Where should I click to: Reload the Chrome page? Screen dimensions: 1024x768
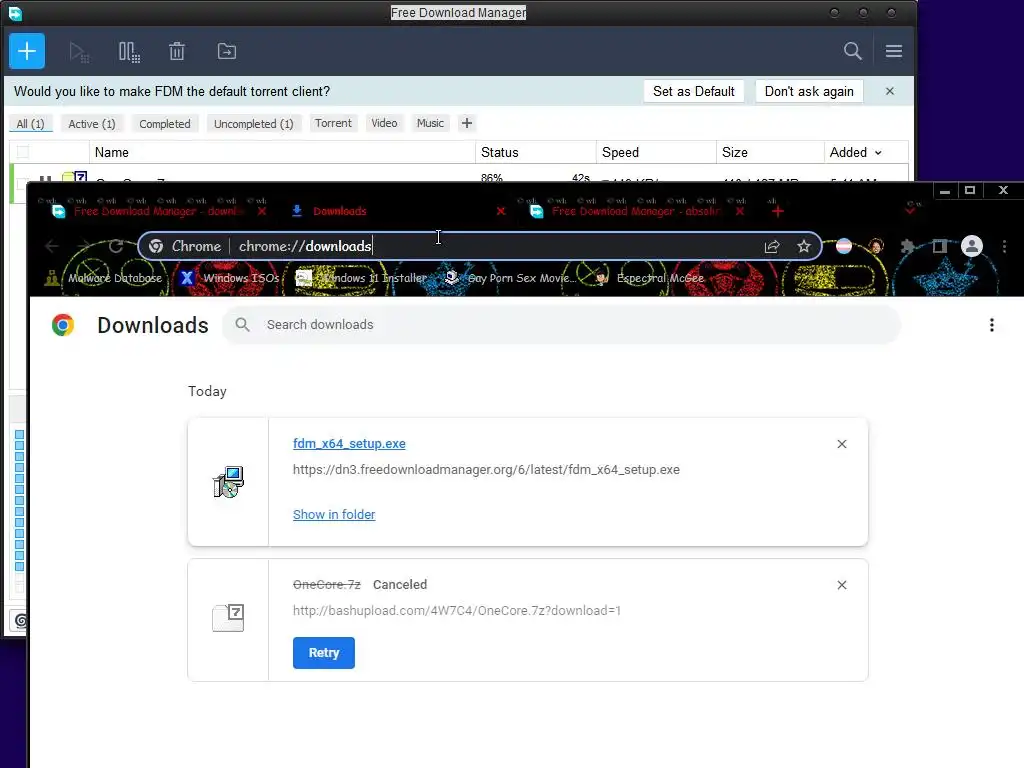pos(116,246)
